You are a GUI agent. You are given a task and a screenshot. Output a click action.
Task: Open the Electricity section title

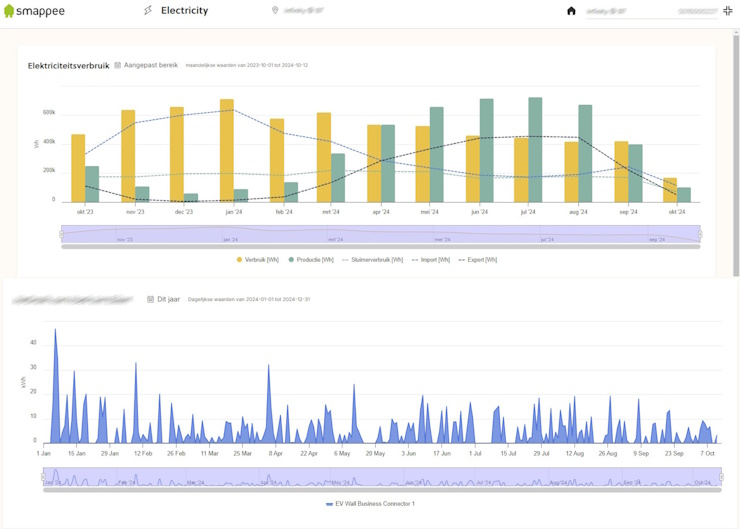185,10
